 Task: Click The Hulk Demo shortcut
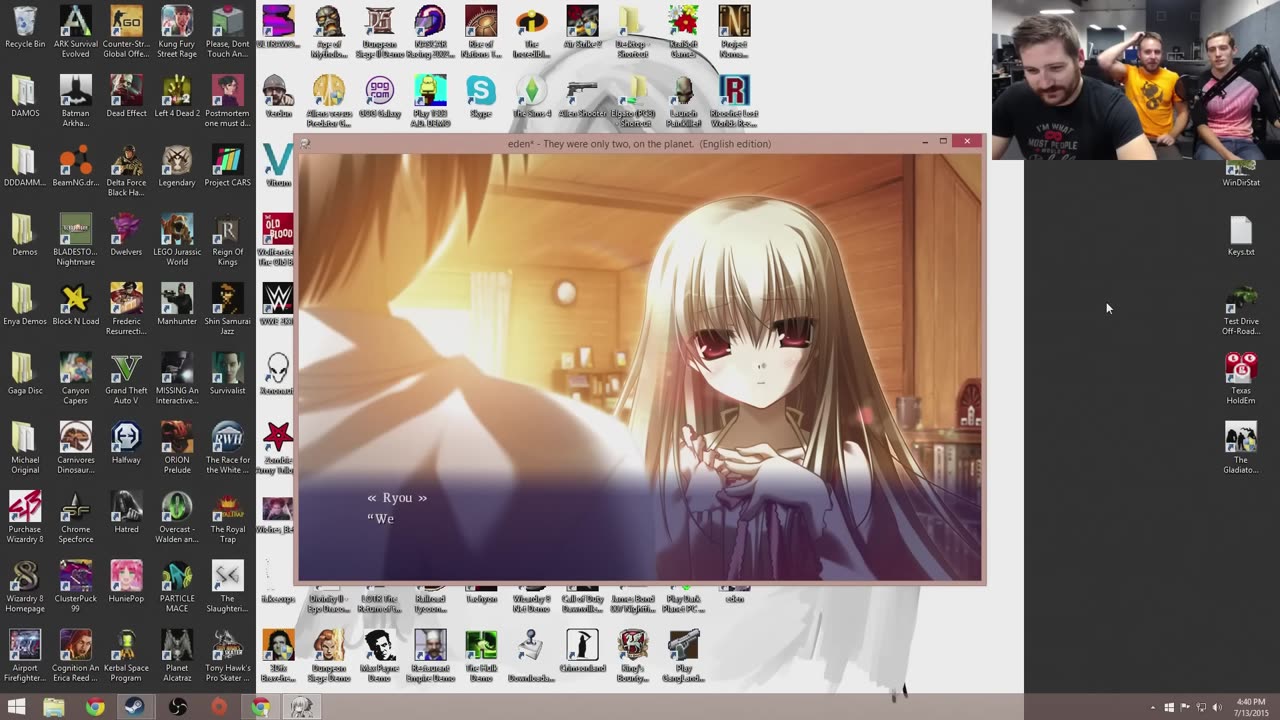tap(480, 656)
